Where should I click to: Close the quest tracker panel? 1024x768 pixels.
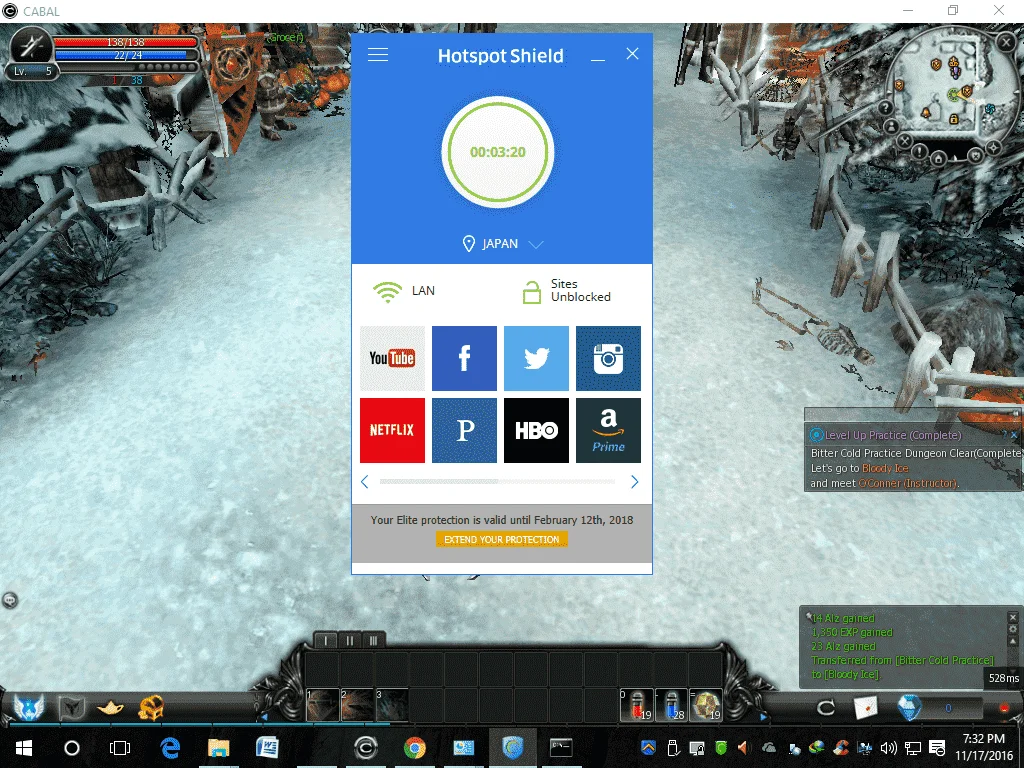1014,434
